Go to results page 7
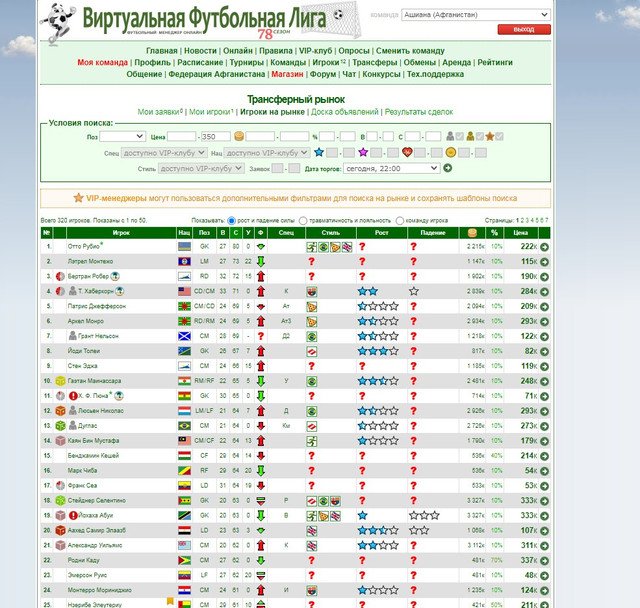The width and height of the screenshot is (640, 608). (x=547, y=220)
